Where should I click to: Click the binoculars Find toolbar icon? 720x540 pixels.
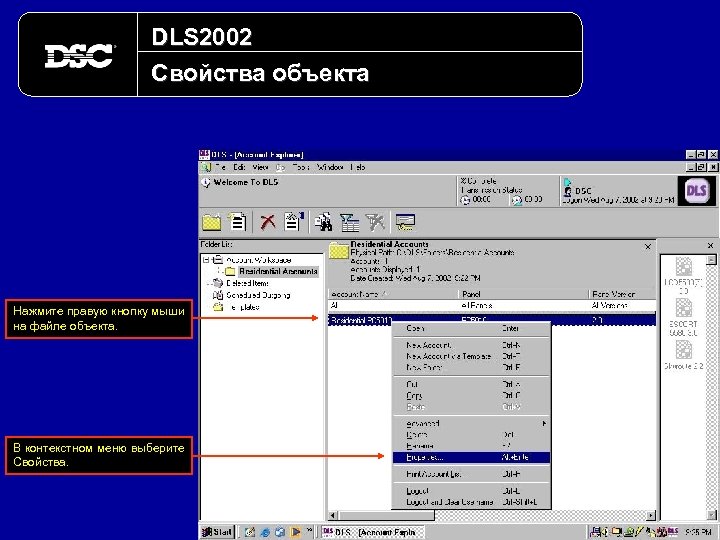[324, 222]
